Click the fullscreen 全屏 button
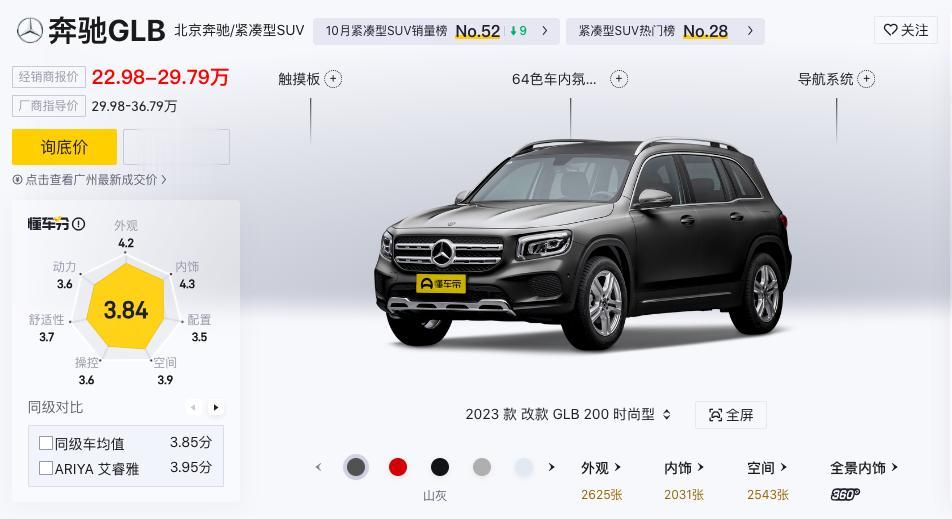Viewport: 952px width, 519px height. (x=730, y=415)
